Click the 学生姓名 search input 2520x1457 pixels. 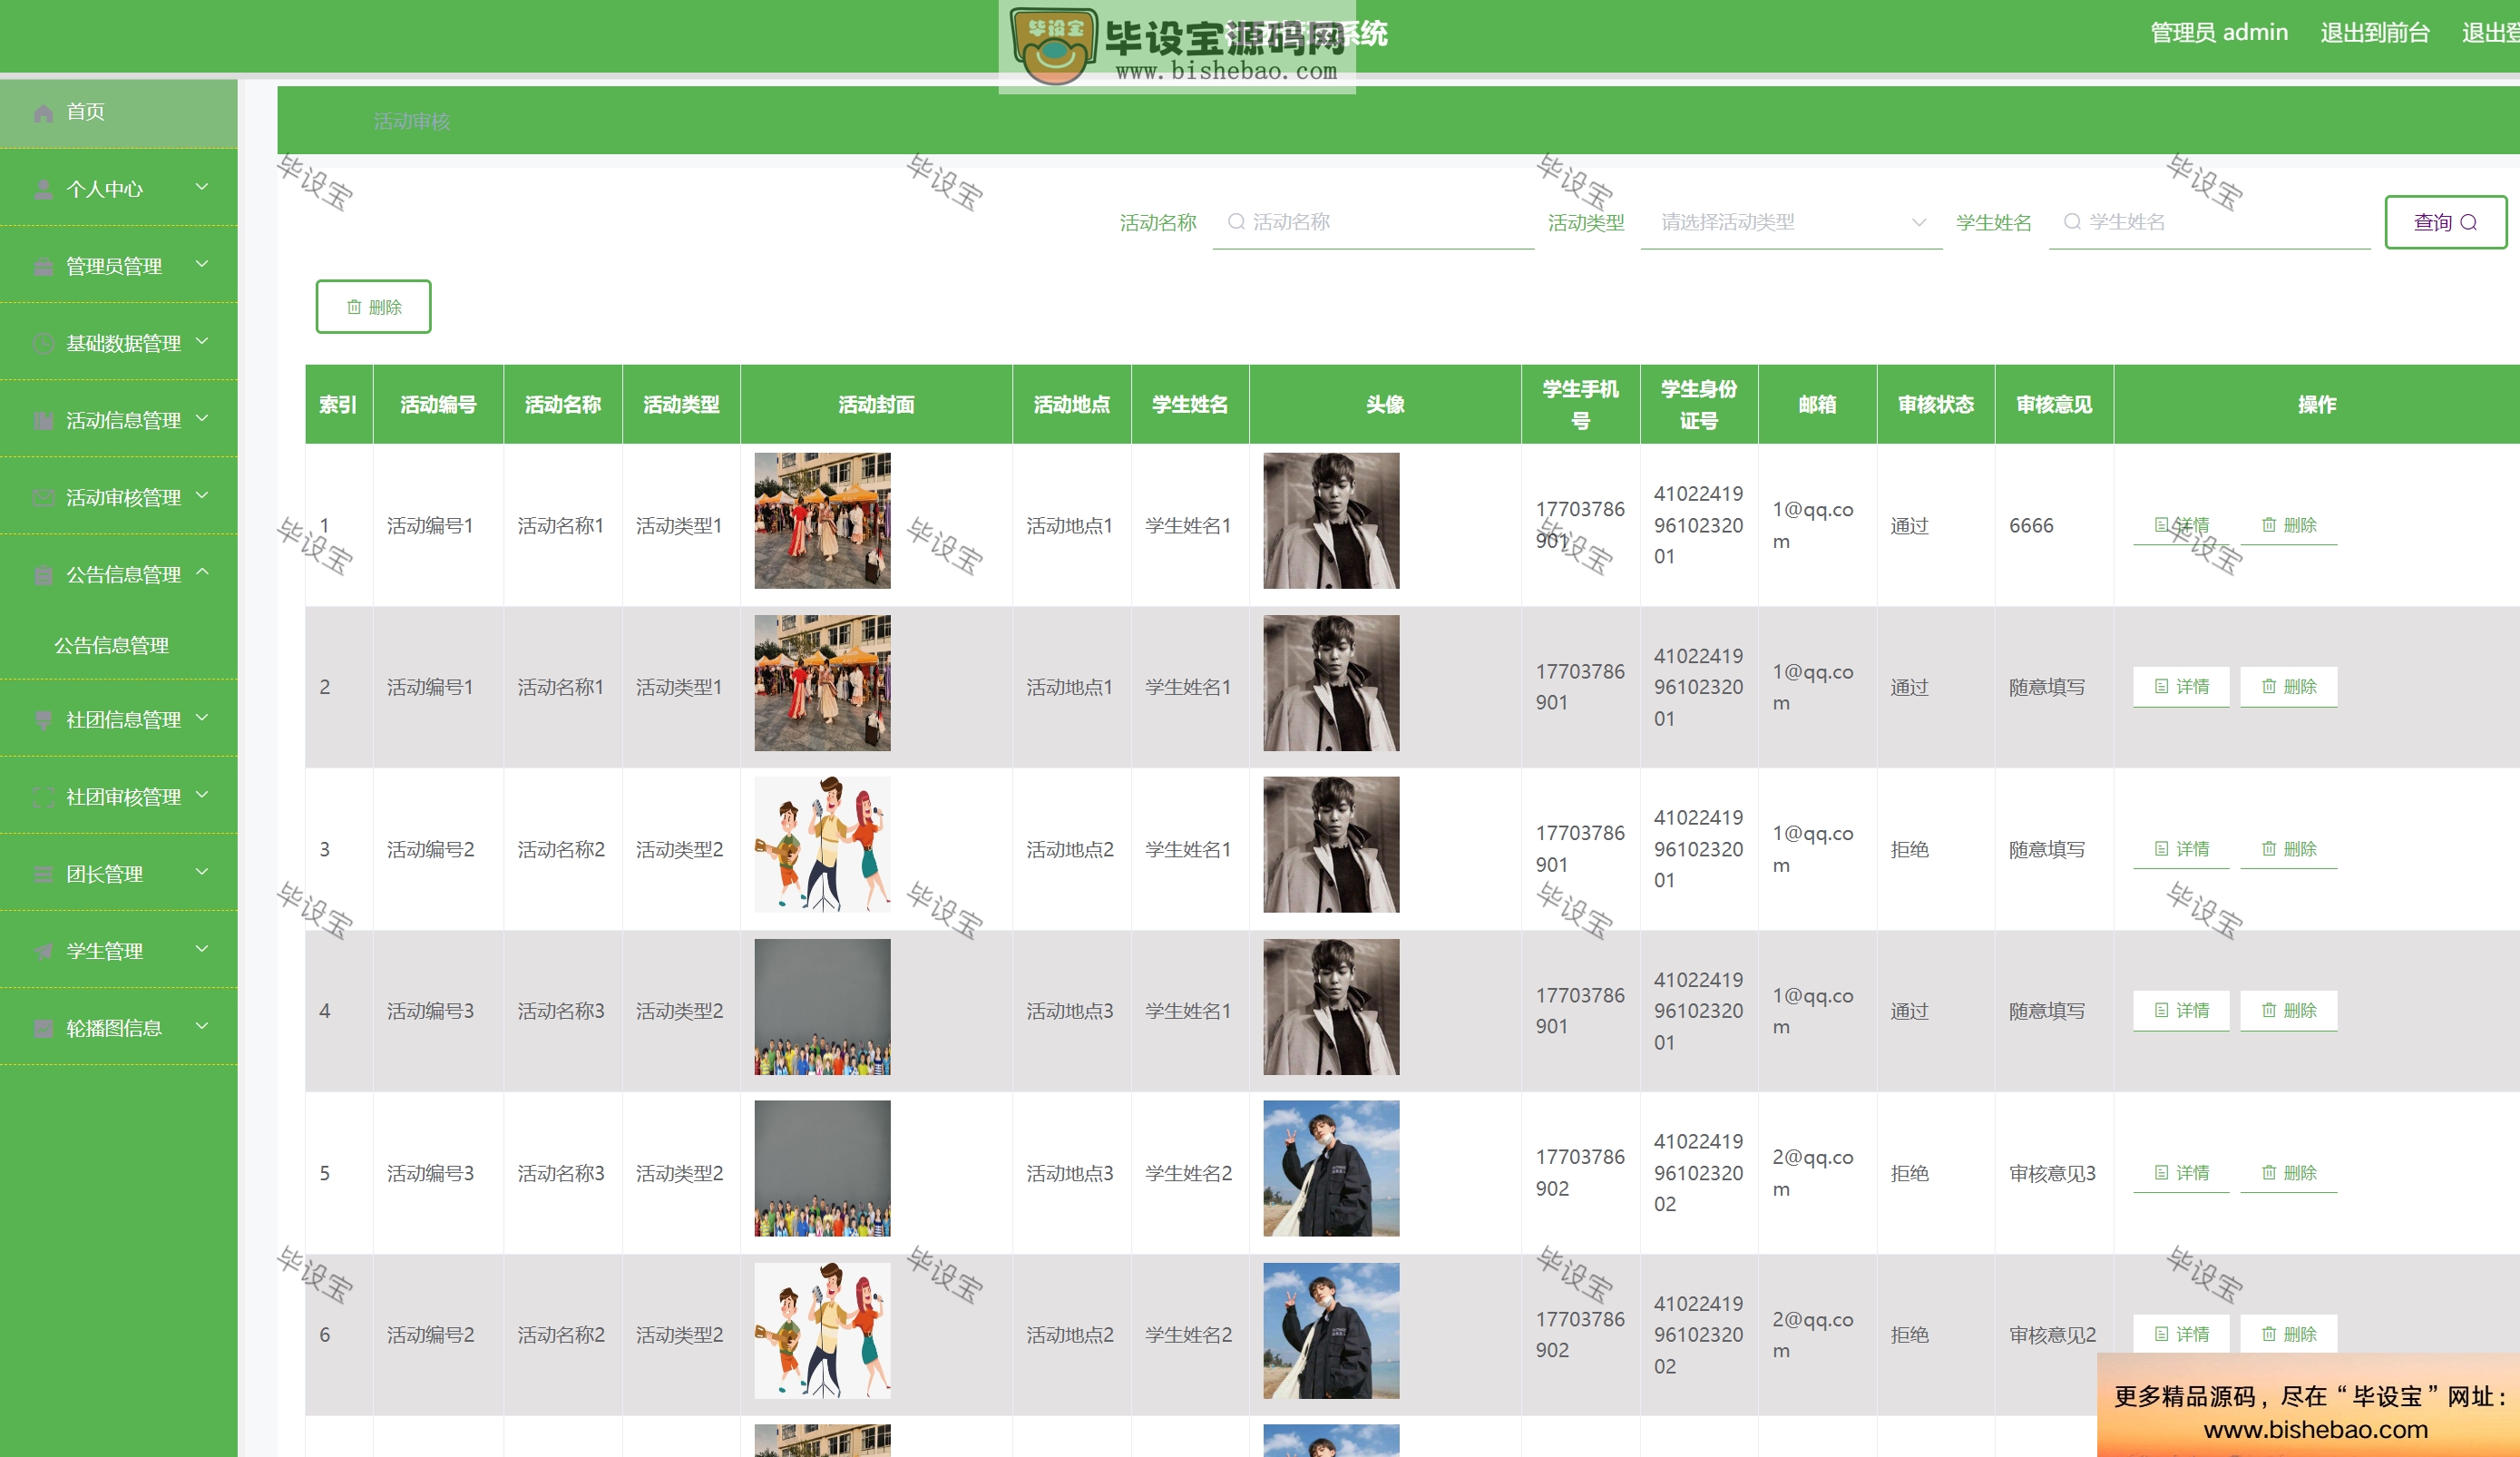[x=2210, y=222]
